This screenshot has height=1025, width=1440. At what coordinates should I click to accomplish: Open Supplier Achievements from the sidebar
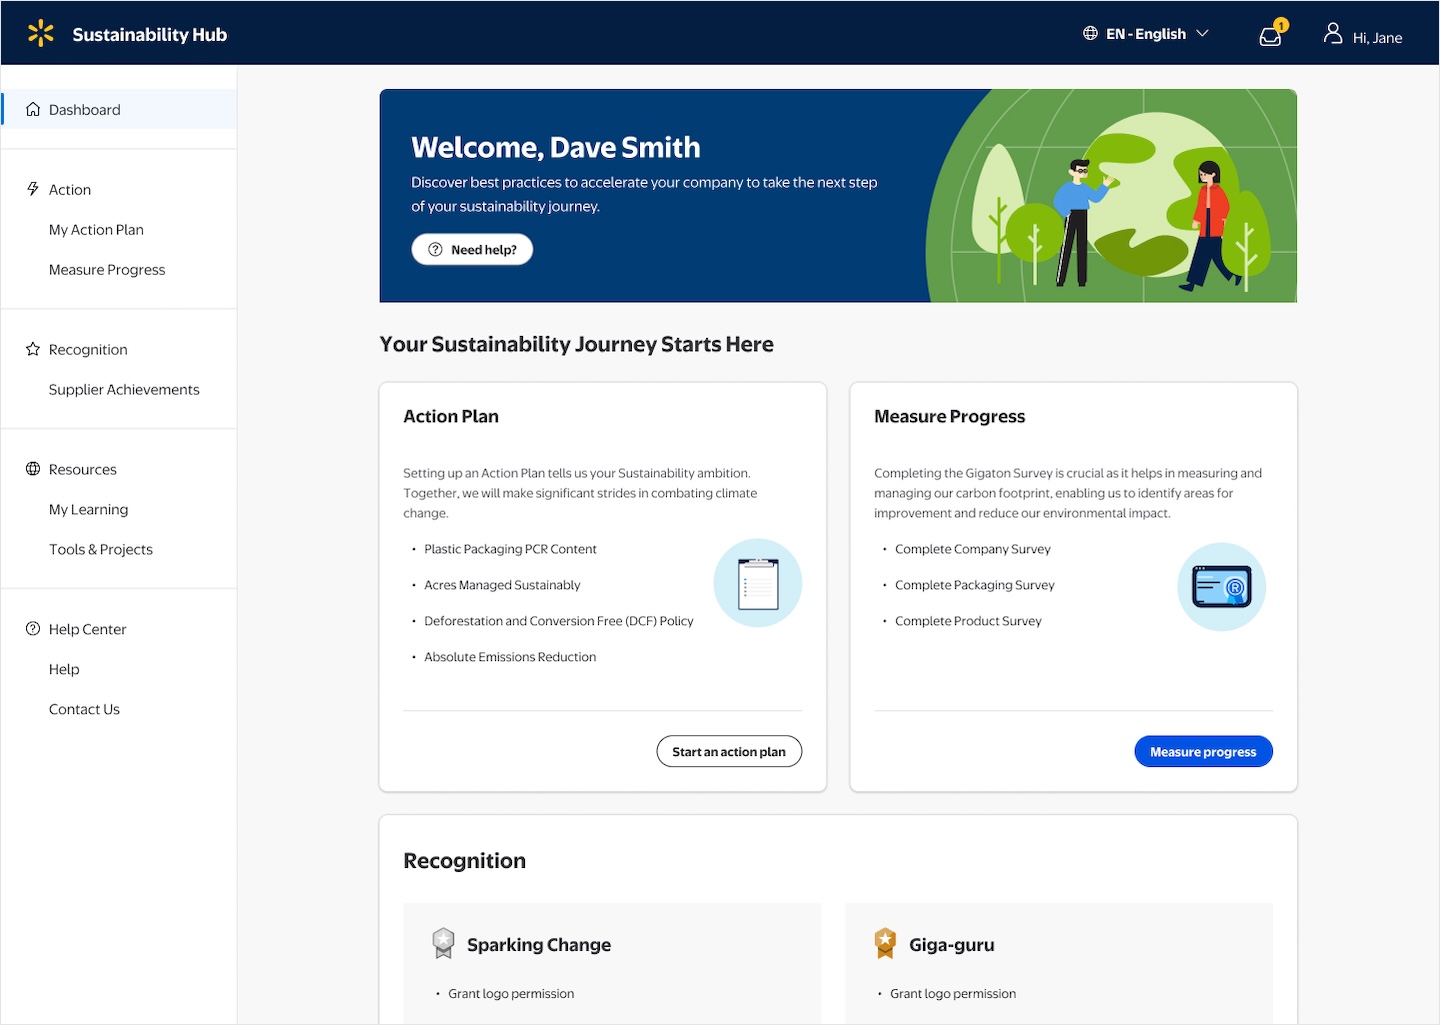(123, 389)
